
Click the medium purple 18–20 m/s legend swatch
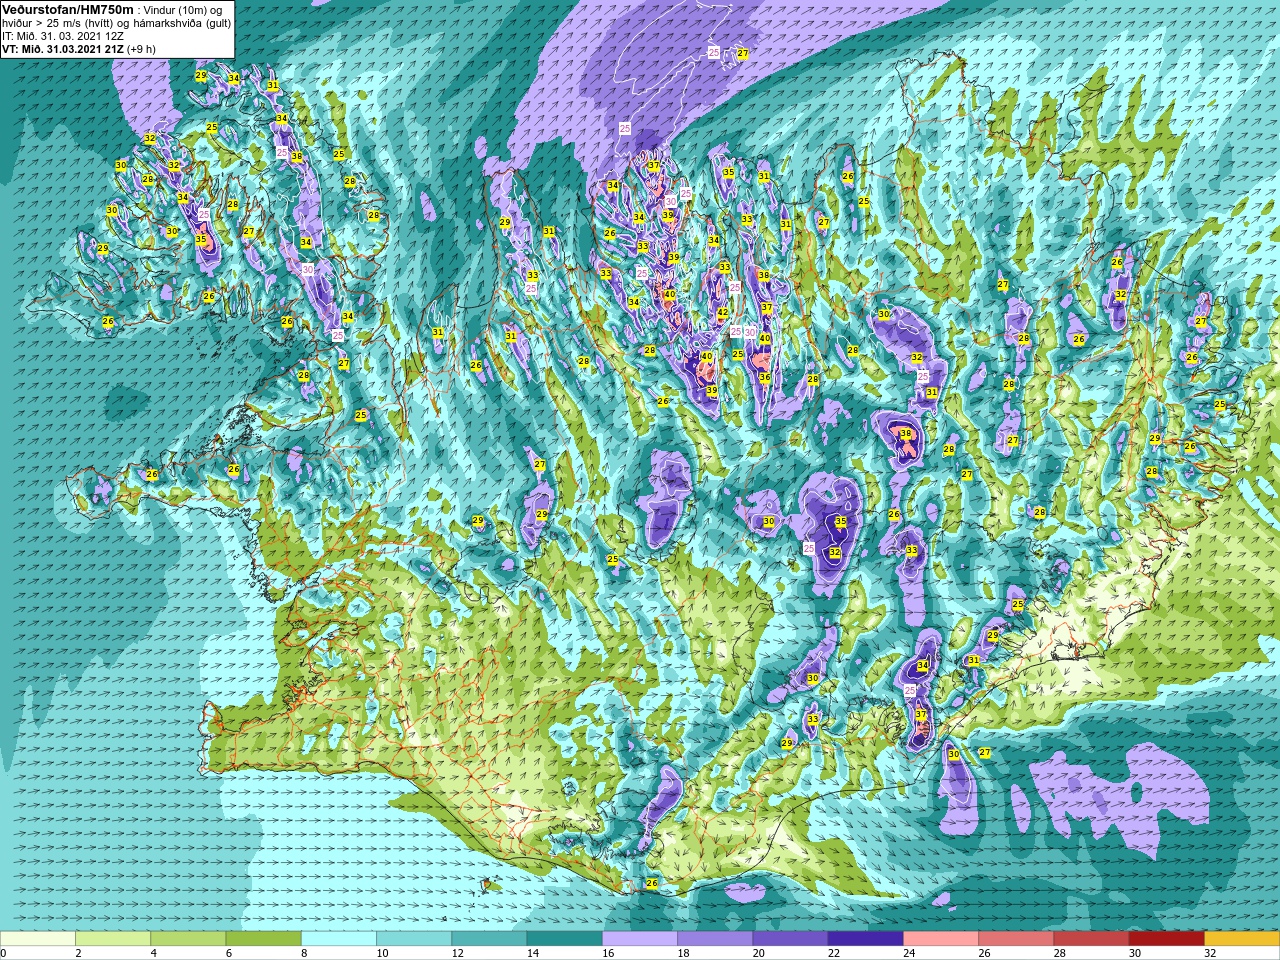[x=715, y=939]
